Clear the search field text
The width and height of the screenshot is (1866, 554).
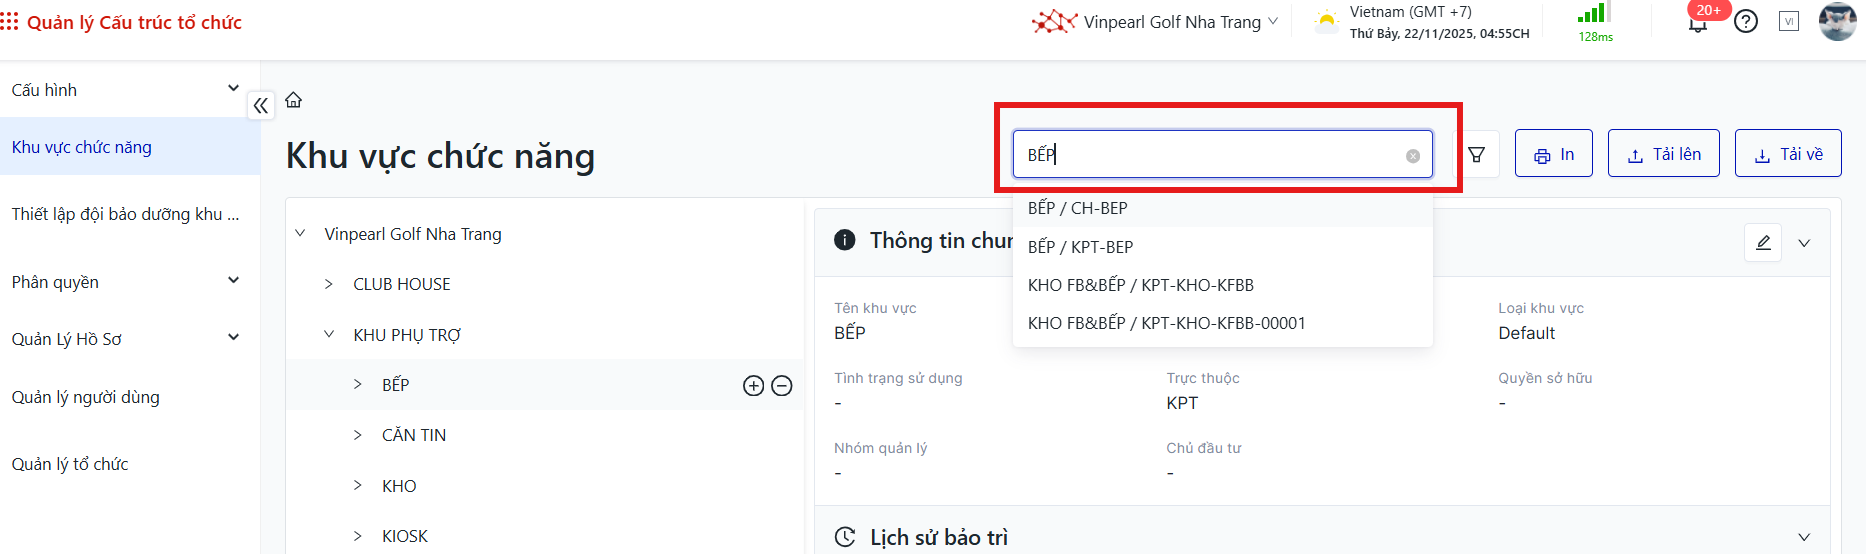[1412, 156]
